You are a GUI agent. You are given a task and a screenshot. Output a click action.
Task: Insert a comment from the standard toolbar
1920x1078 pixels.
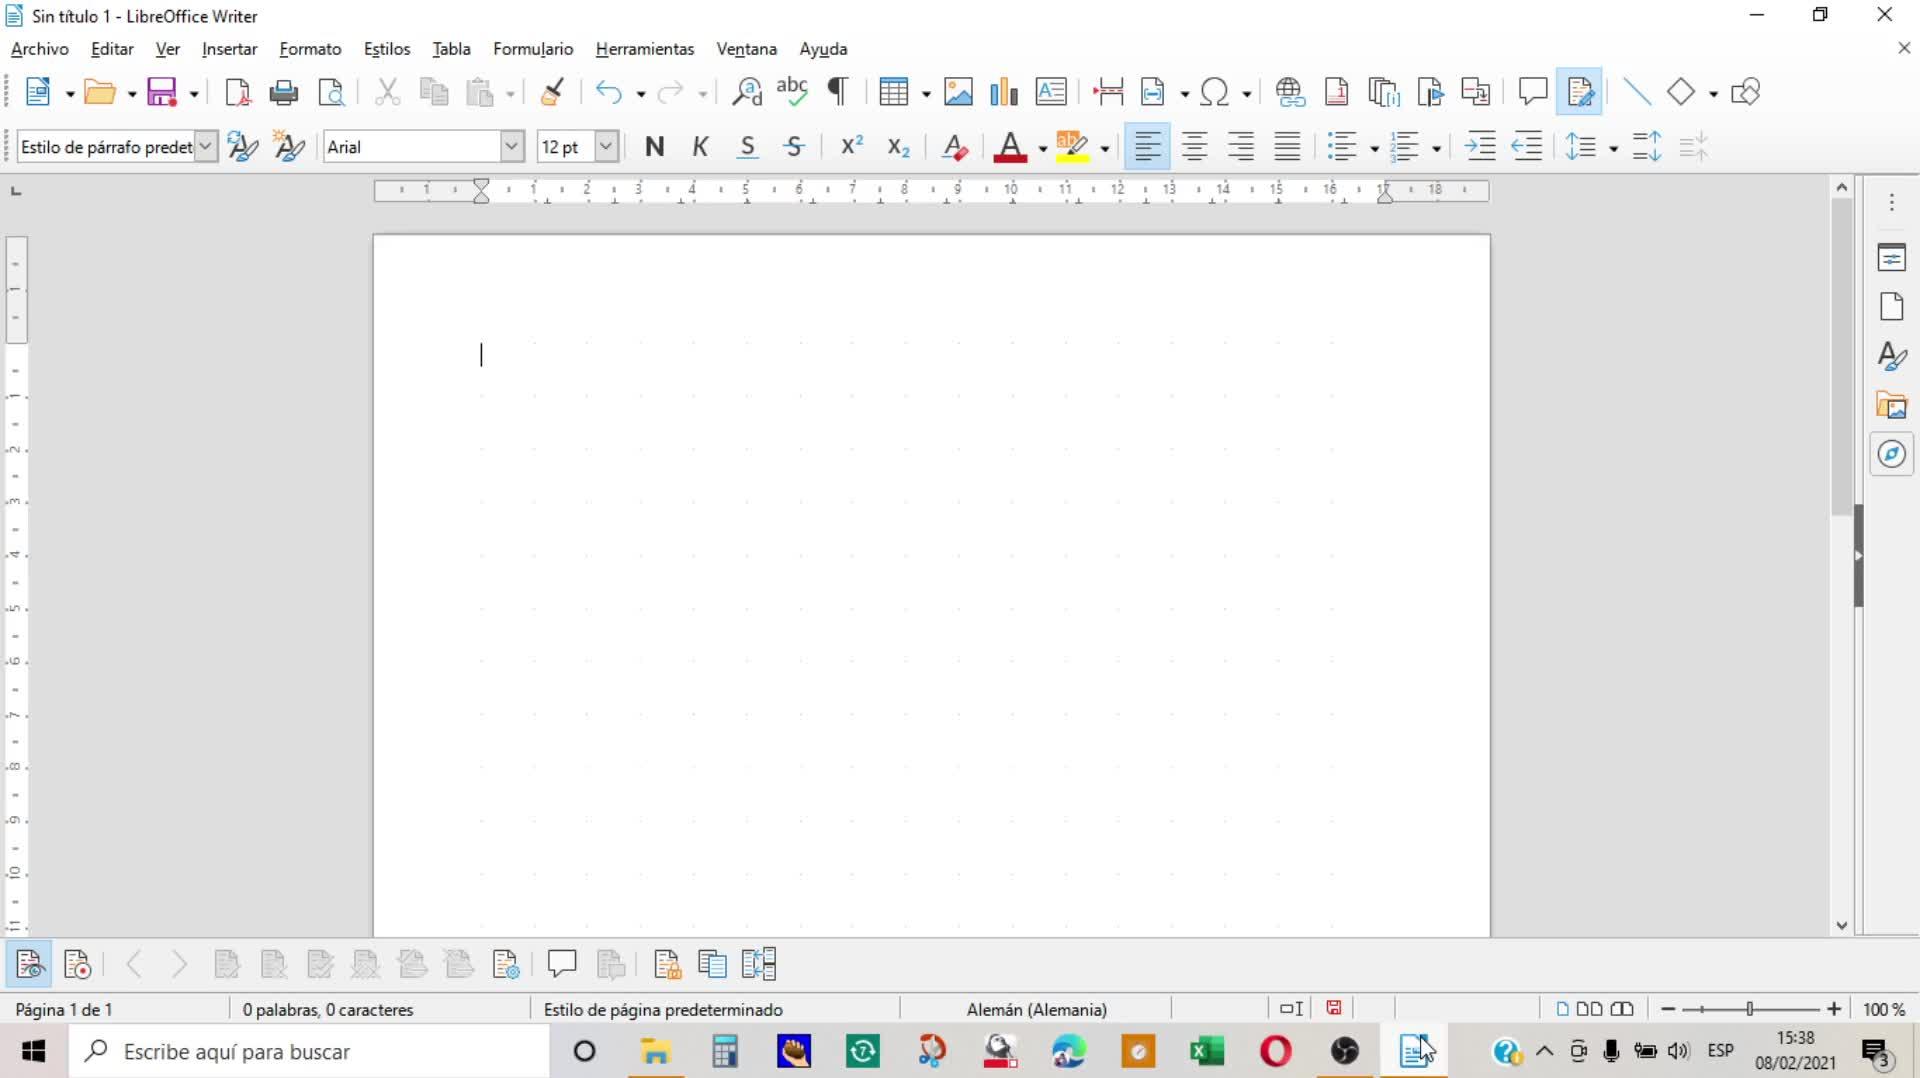(1532, 92)
